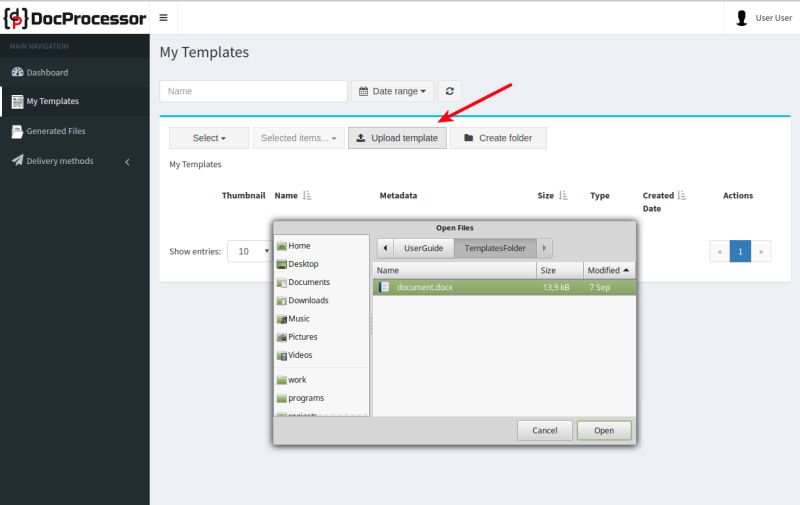This screenshot has height=505, width=800.
Task: Select the work bookmark folder
Action: point(321,380)
